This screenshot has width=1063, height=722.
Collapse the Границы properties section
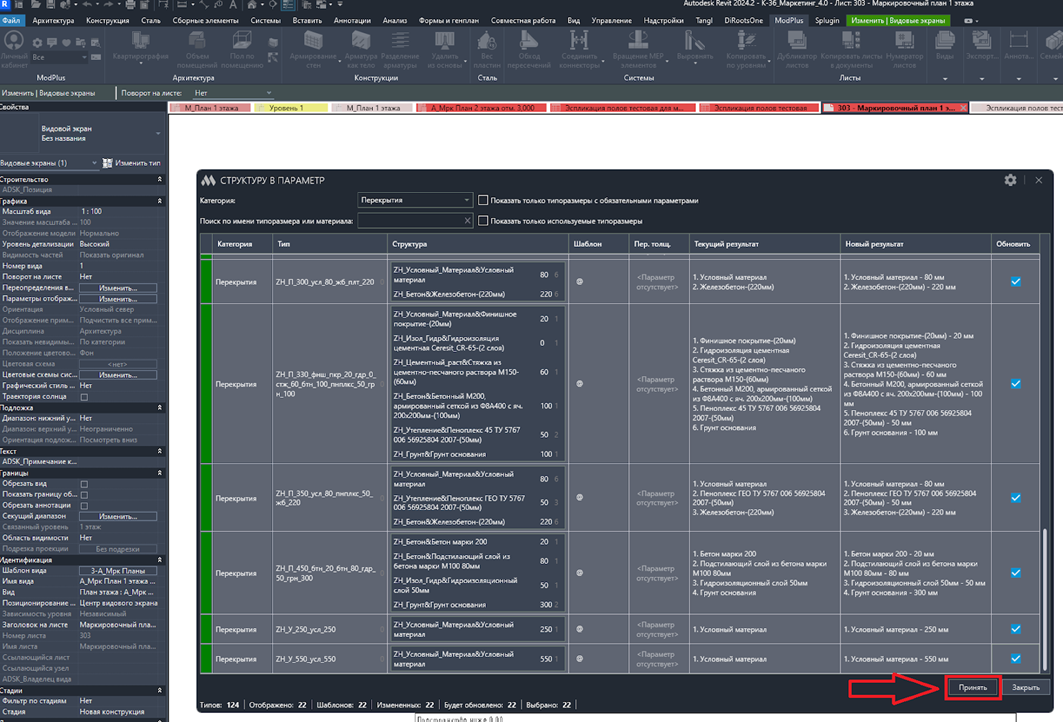(159, 473)
